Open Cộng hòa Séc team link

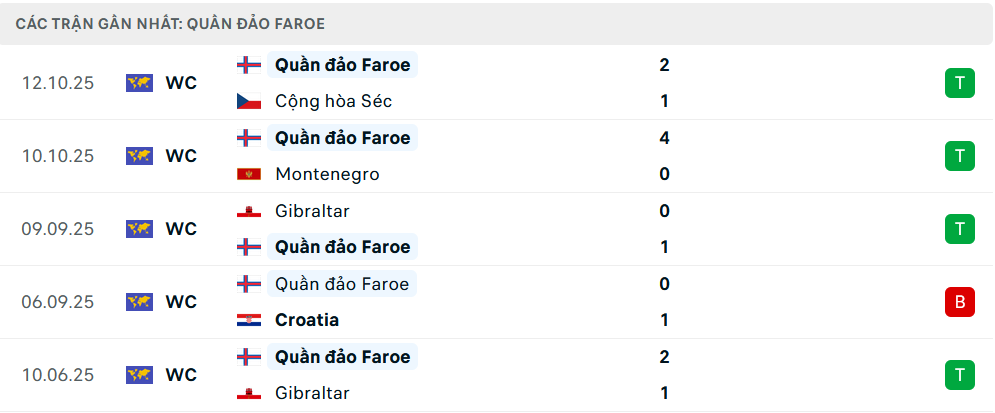coord(333,101)
